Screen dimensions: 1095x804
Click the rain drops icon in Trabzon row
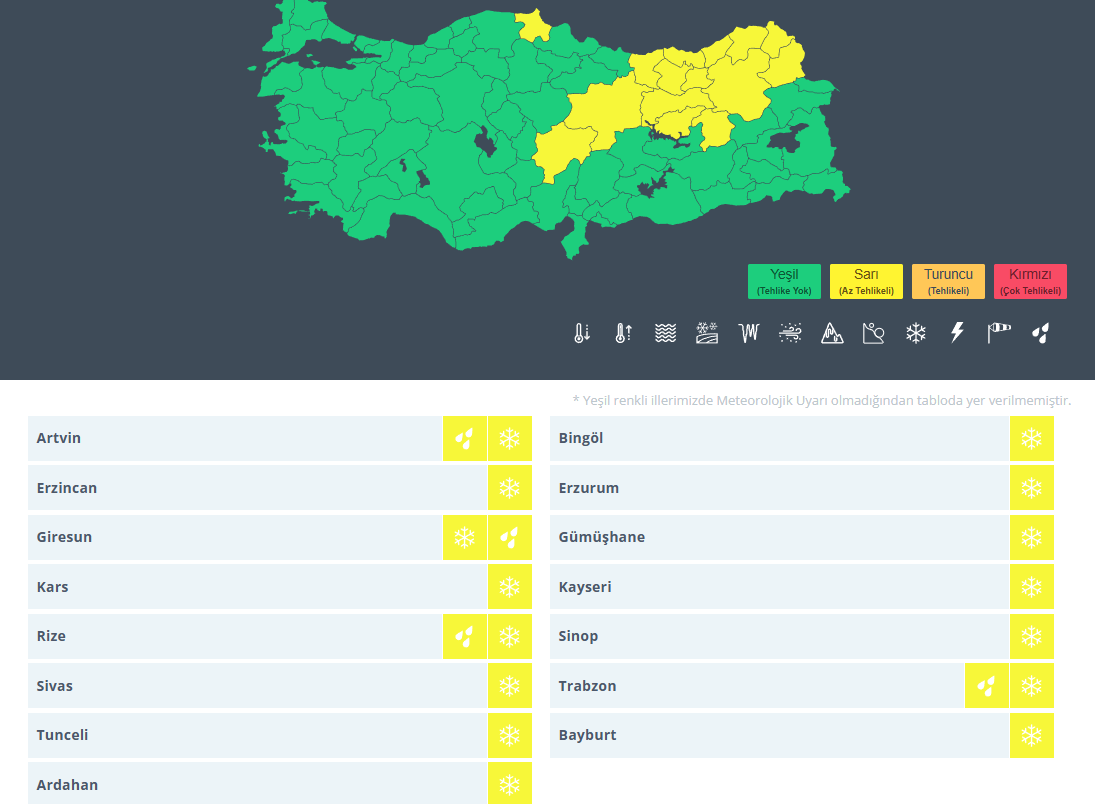pos(986,686)
